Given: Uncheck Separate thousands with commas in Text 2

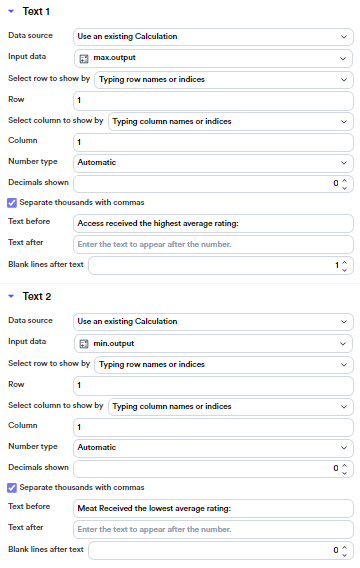Looking at the screenshot, I should [12, 488].
